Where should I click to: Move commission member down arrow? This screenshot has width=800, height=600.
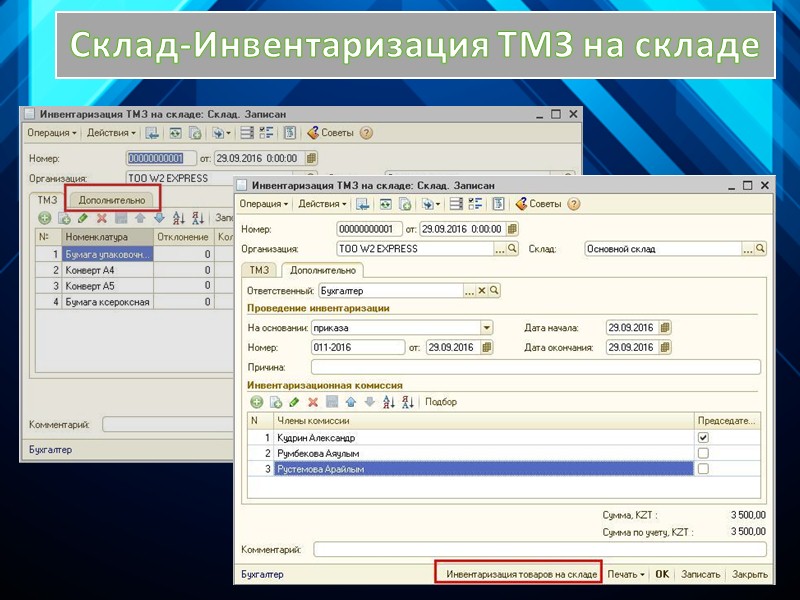369,402
